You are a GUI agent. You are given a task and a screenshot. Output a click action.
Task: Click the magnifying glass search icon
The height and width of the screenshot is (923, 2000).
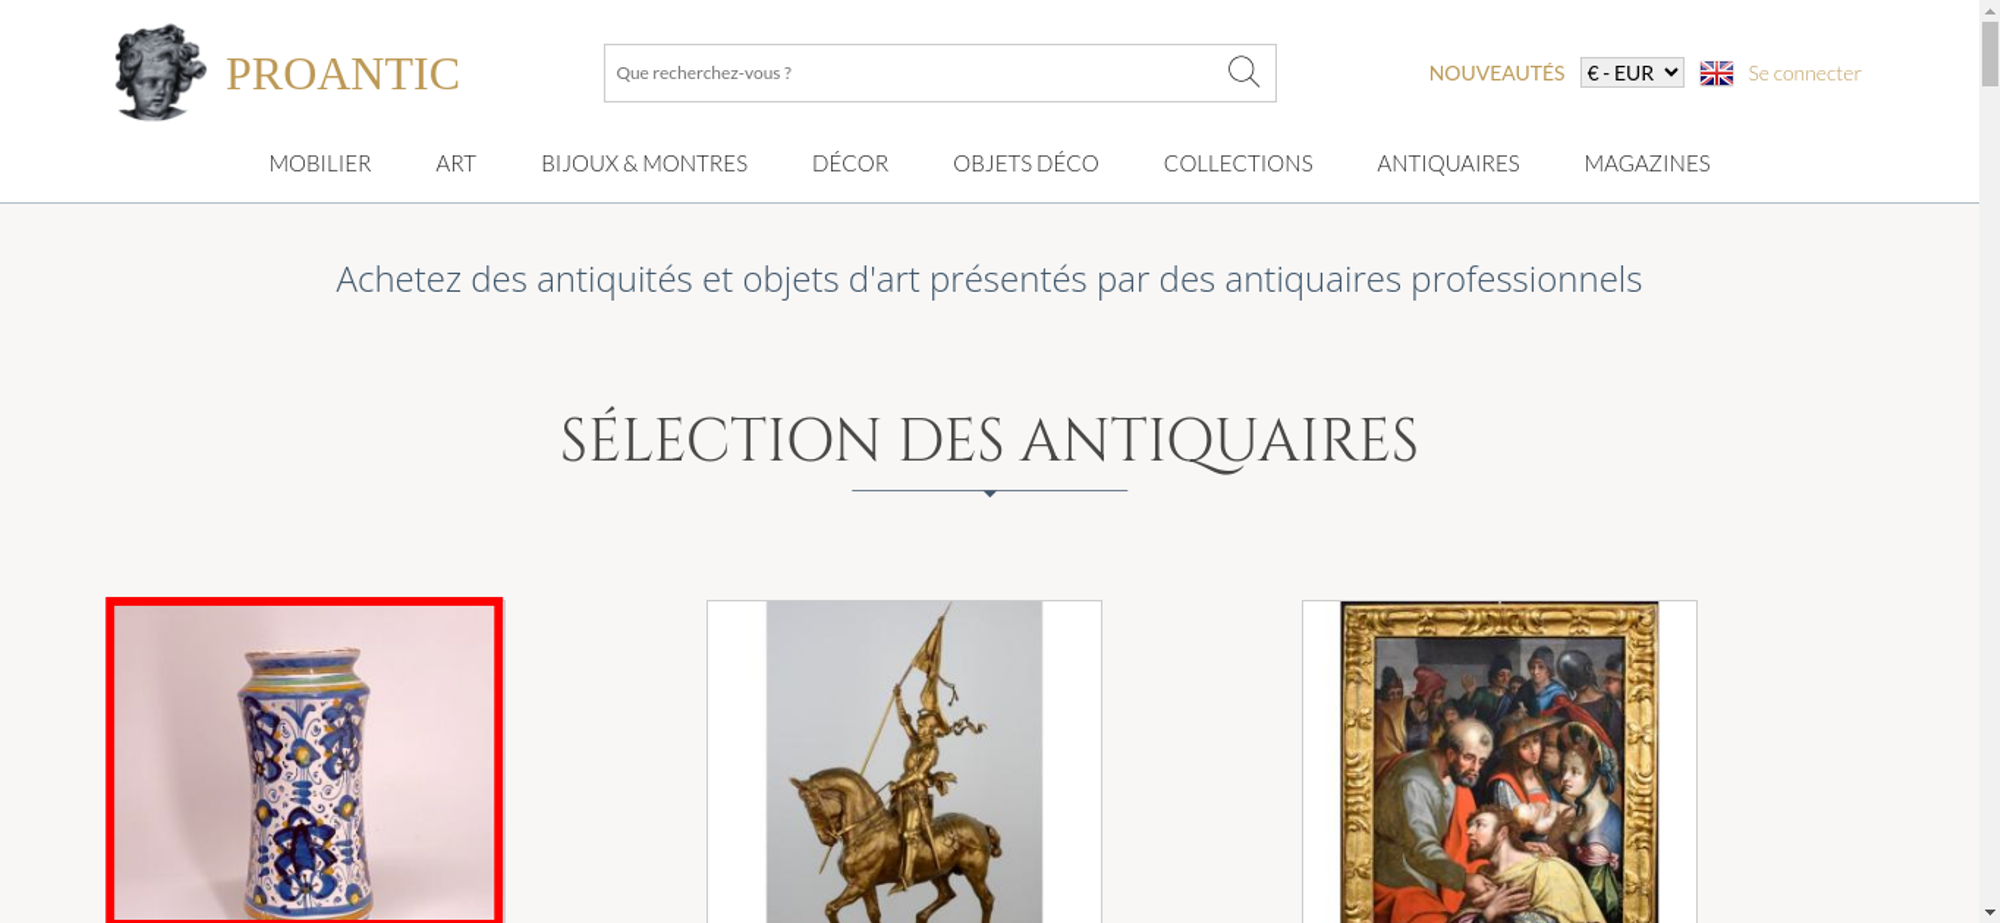[x=1243, y=72]
